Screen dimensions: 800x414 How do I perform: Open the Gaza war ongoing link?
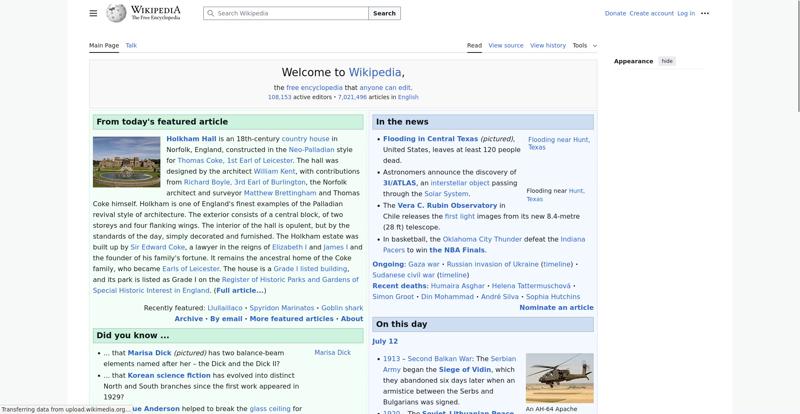[423, 264]
